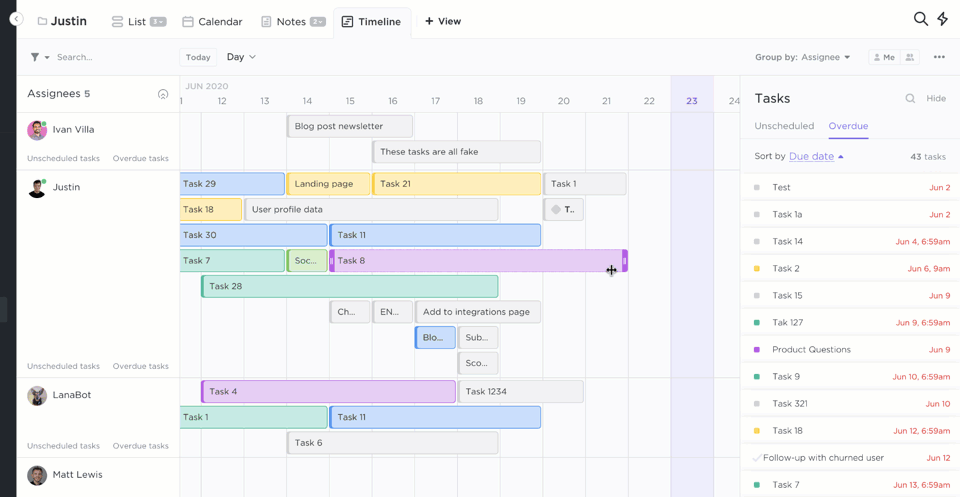
Task: Click the search magnifier icon at top right
Action: 920,19
